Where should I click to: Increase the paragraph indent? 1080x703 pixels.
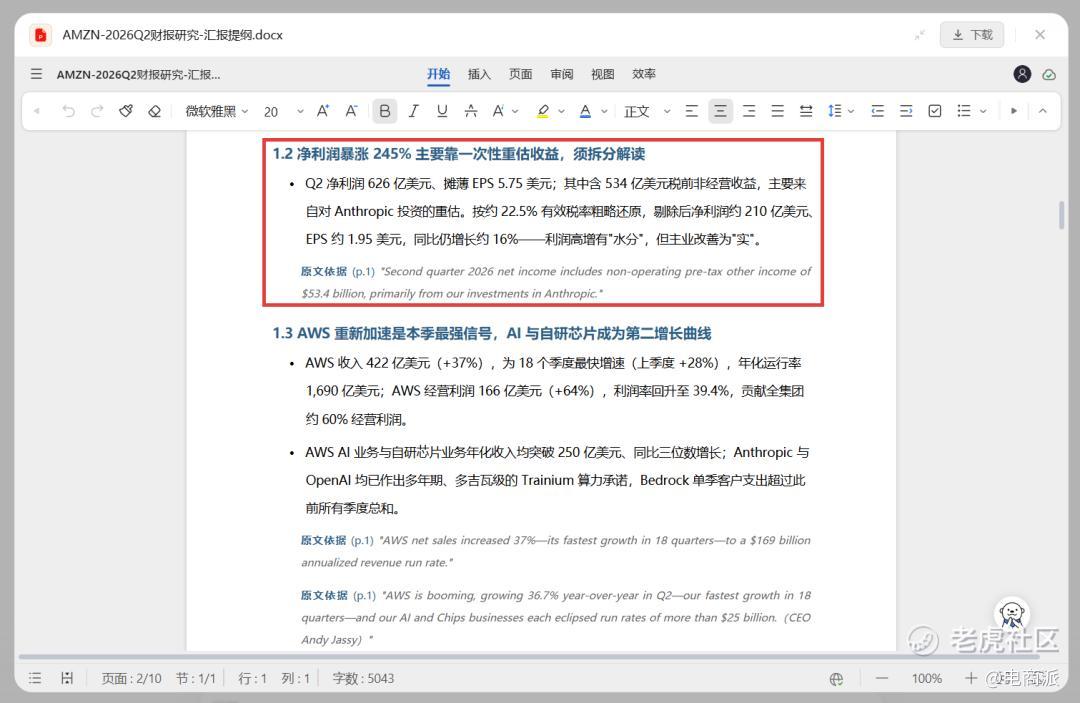click(906, 111)
